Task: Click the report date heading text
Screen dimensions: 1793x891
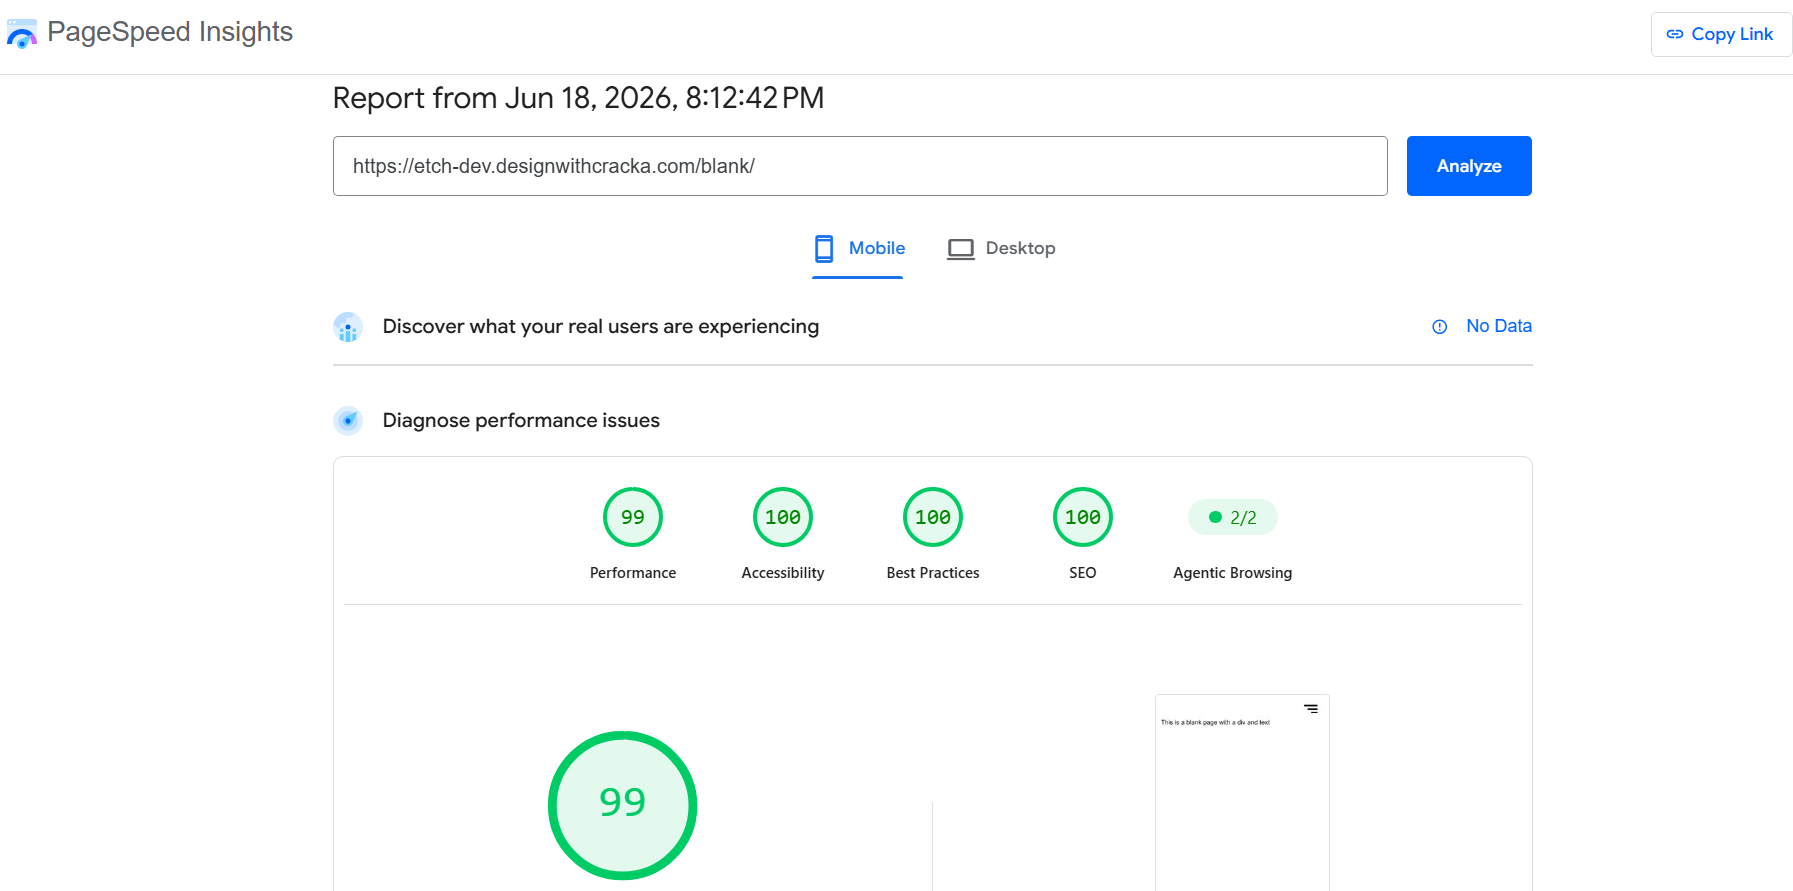Action: coord(579,98)
